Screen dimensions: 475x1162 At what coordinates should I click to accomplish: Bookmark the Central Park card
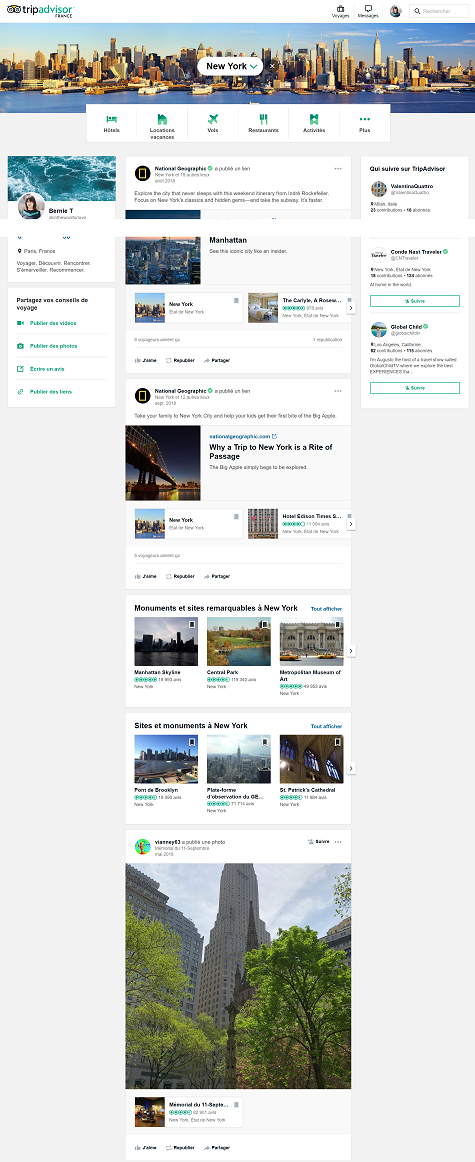[x=265, y=625]
